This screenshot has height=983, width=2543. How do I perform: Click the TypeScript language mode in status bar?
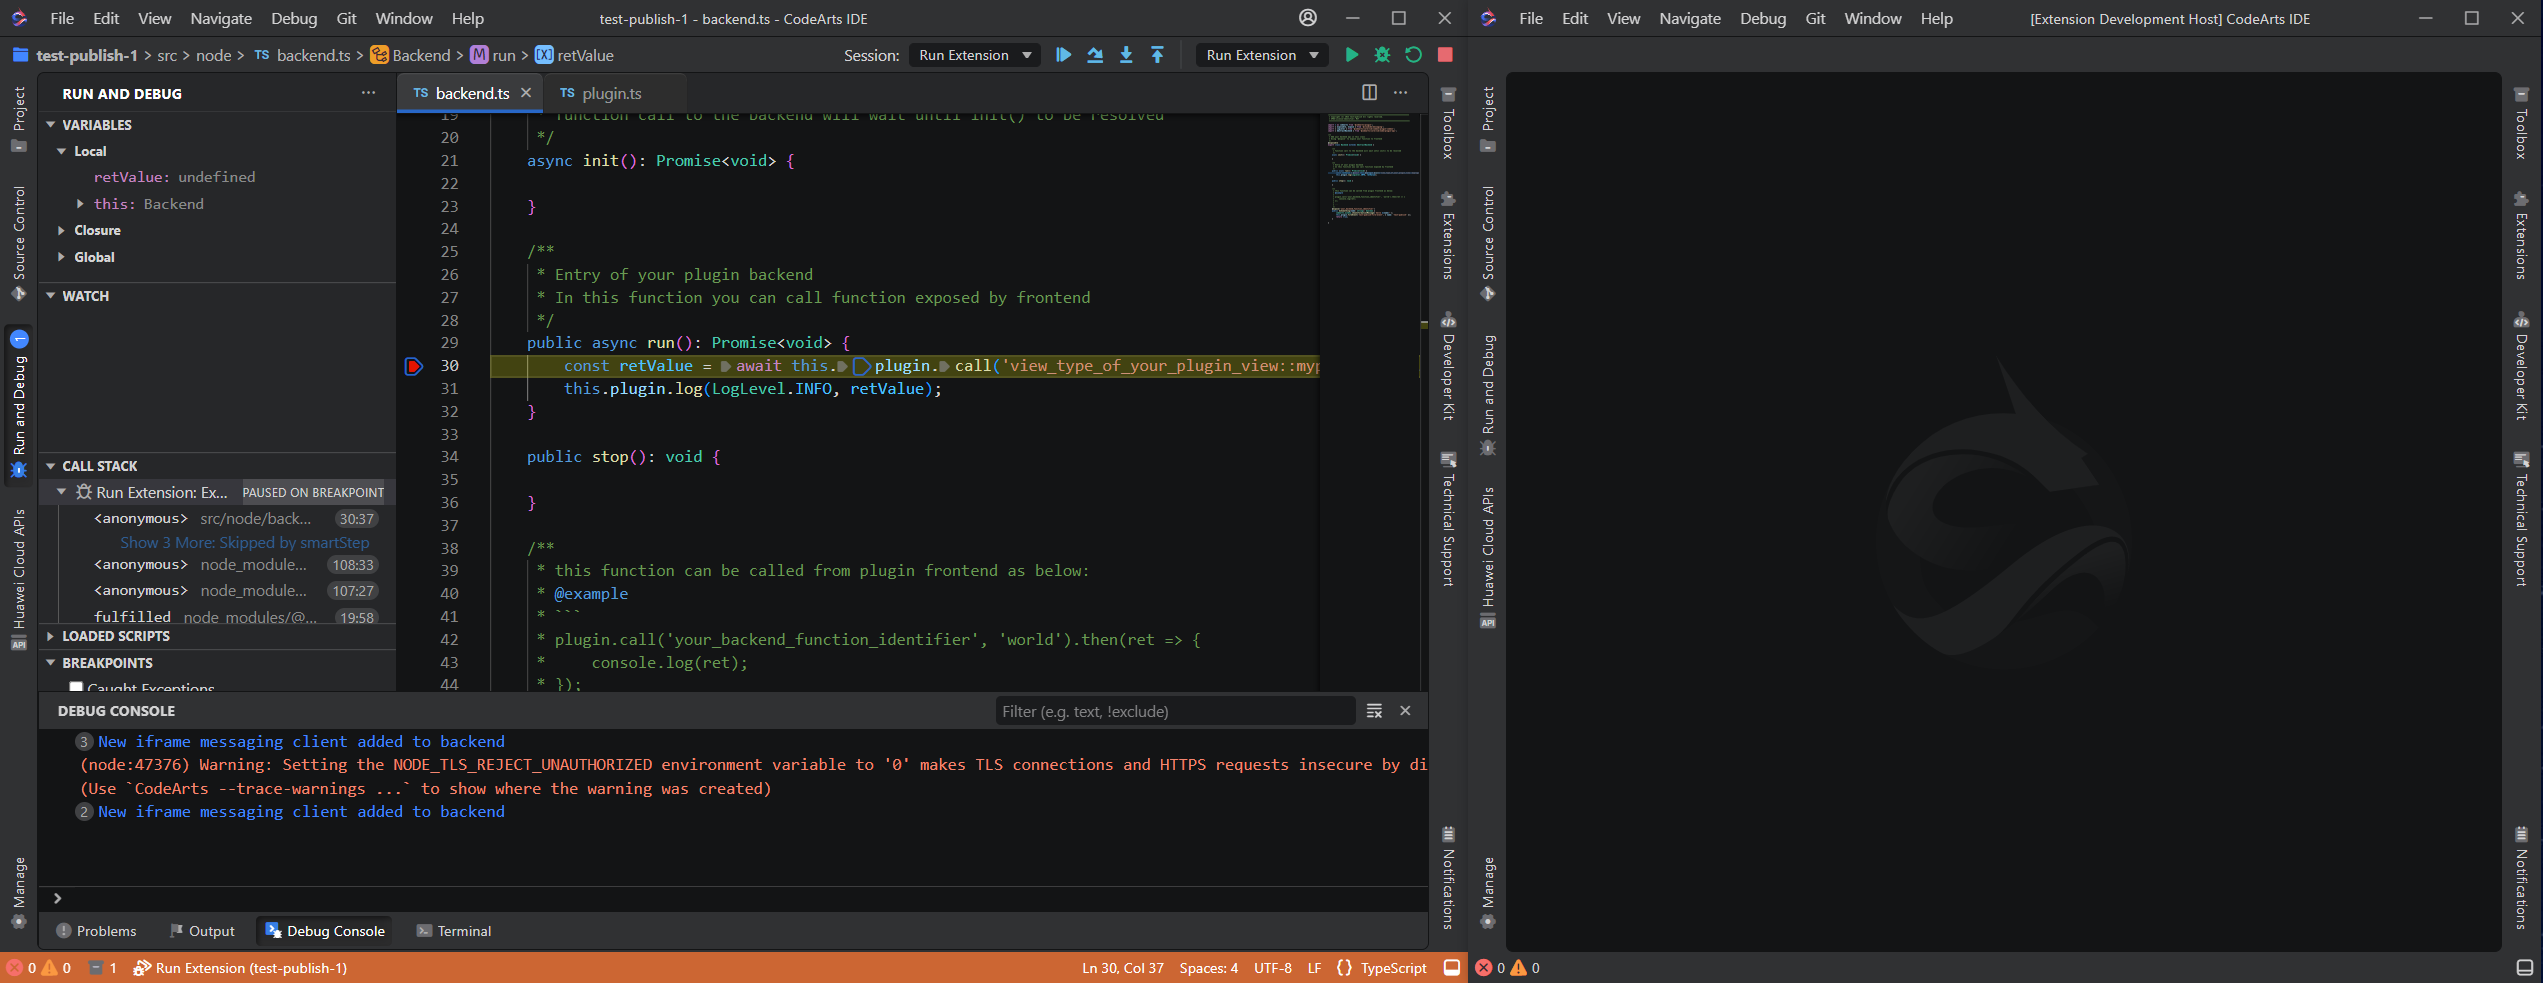[x=1392, y=968]
